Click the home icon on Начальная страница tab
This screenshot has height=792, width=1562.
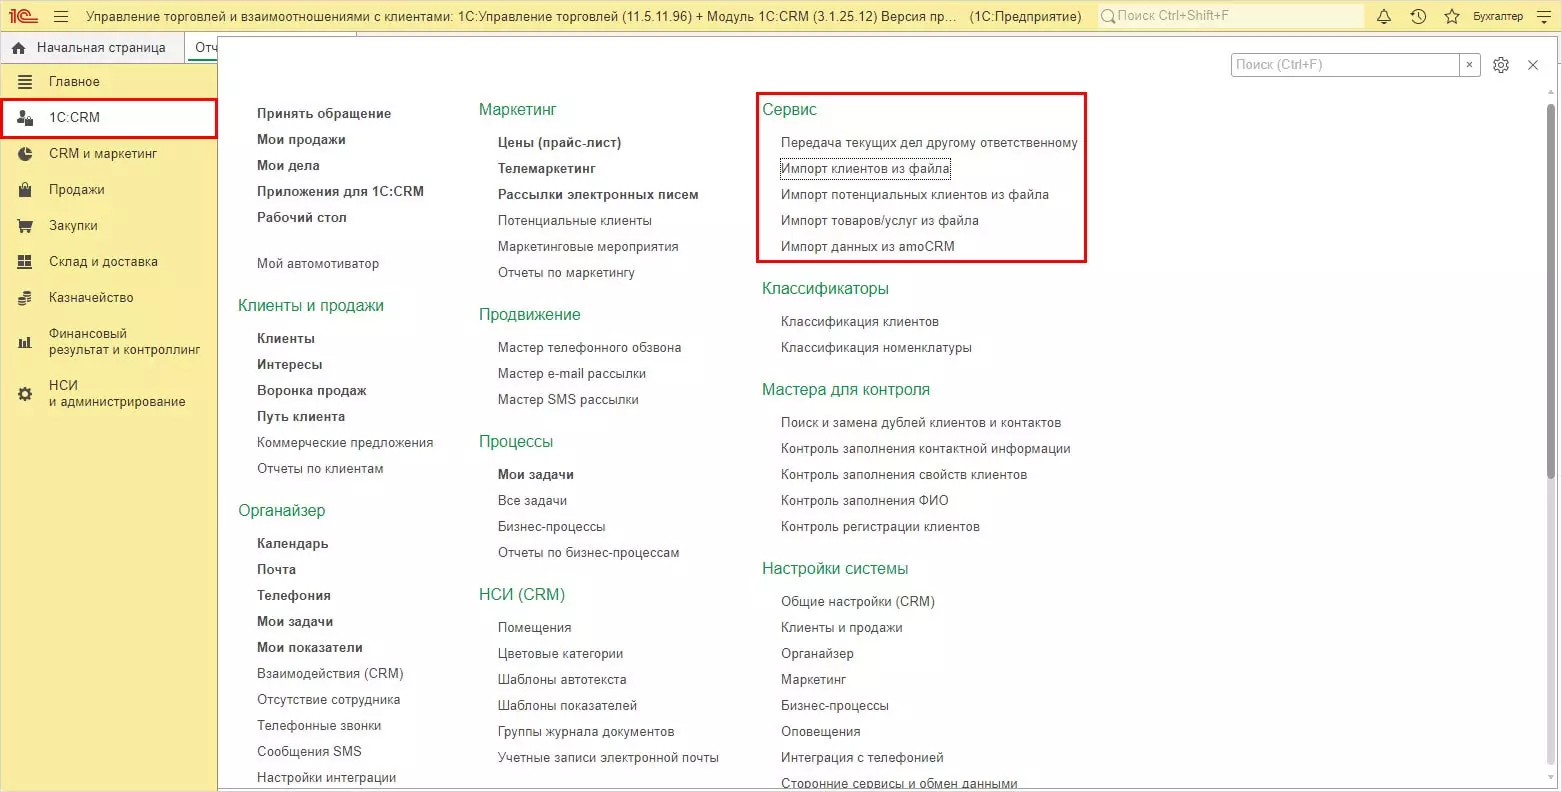pos(18,48)
